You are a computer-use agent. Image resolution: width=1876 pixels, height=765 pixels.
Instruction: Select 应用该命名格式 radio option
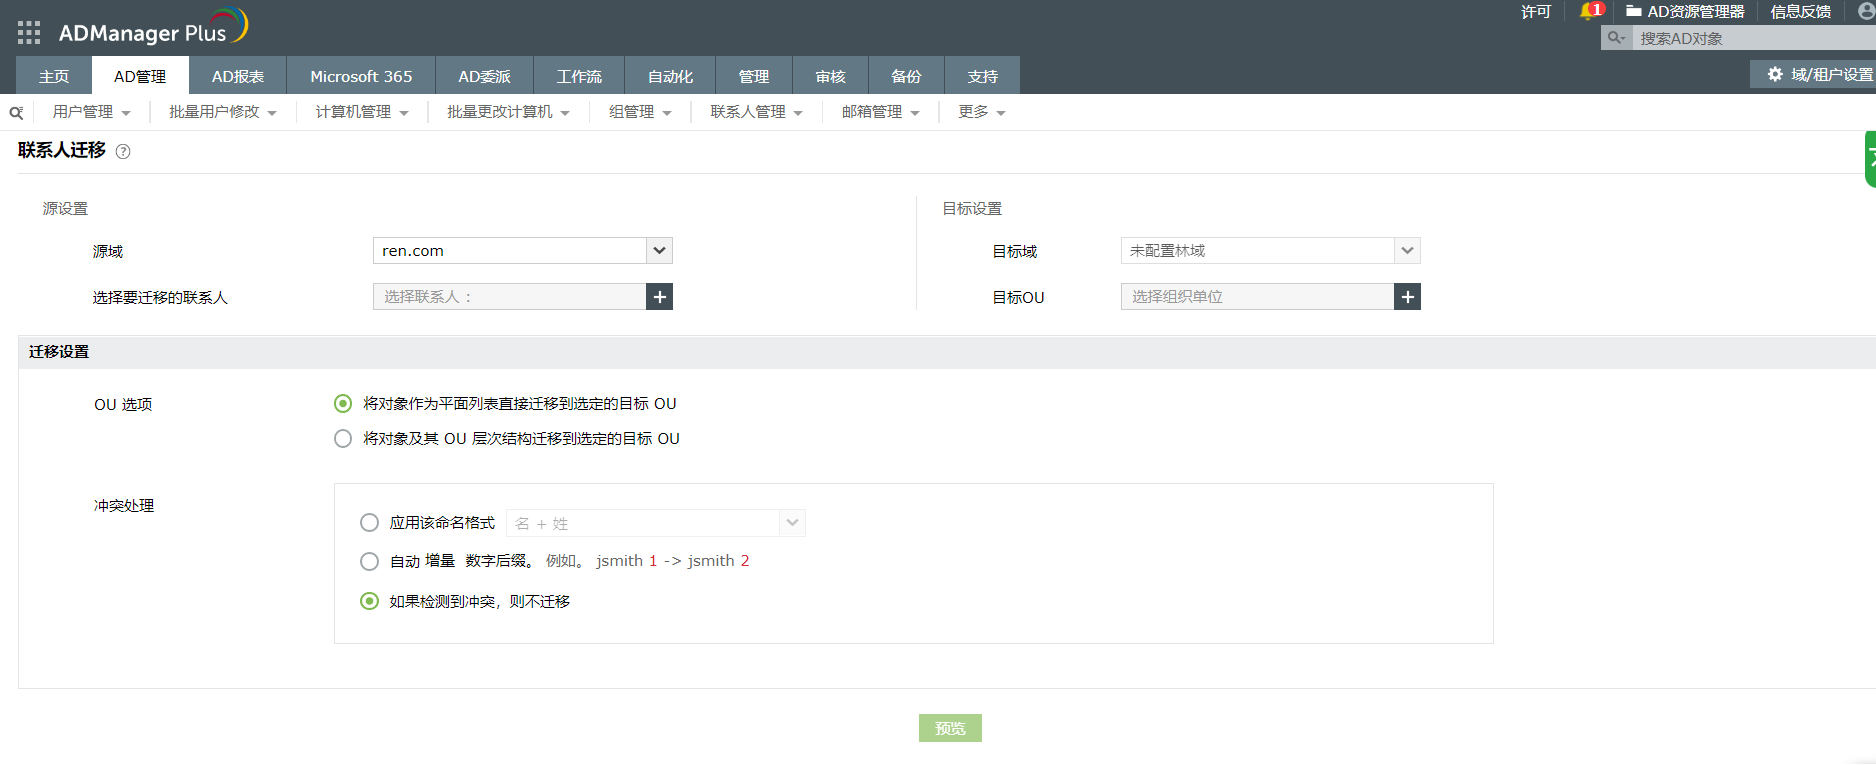(x=370, y=523)
